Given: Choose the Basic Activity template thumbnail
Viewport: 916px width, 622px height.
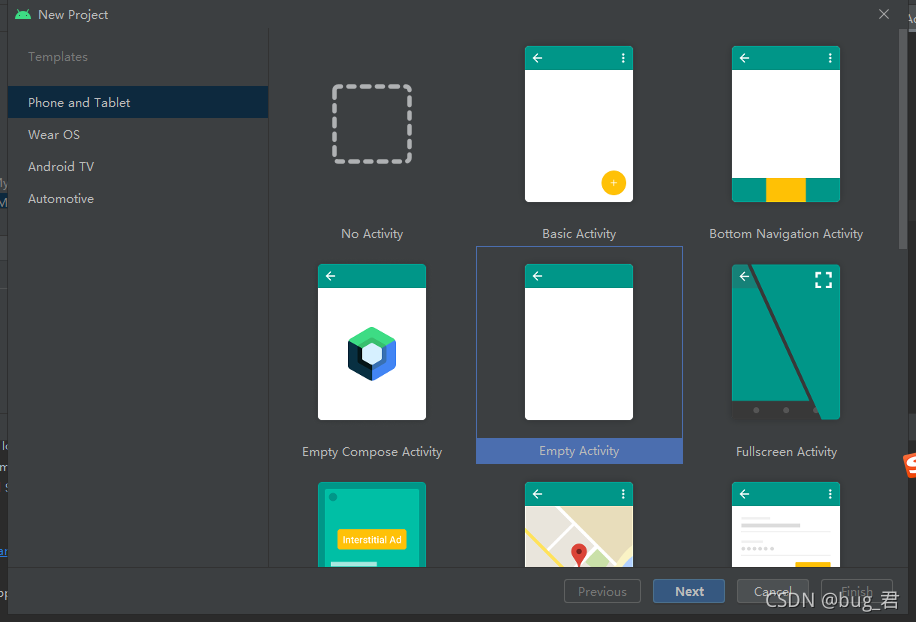Looking at the screenshot, I should tap(579, 124).
